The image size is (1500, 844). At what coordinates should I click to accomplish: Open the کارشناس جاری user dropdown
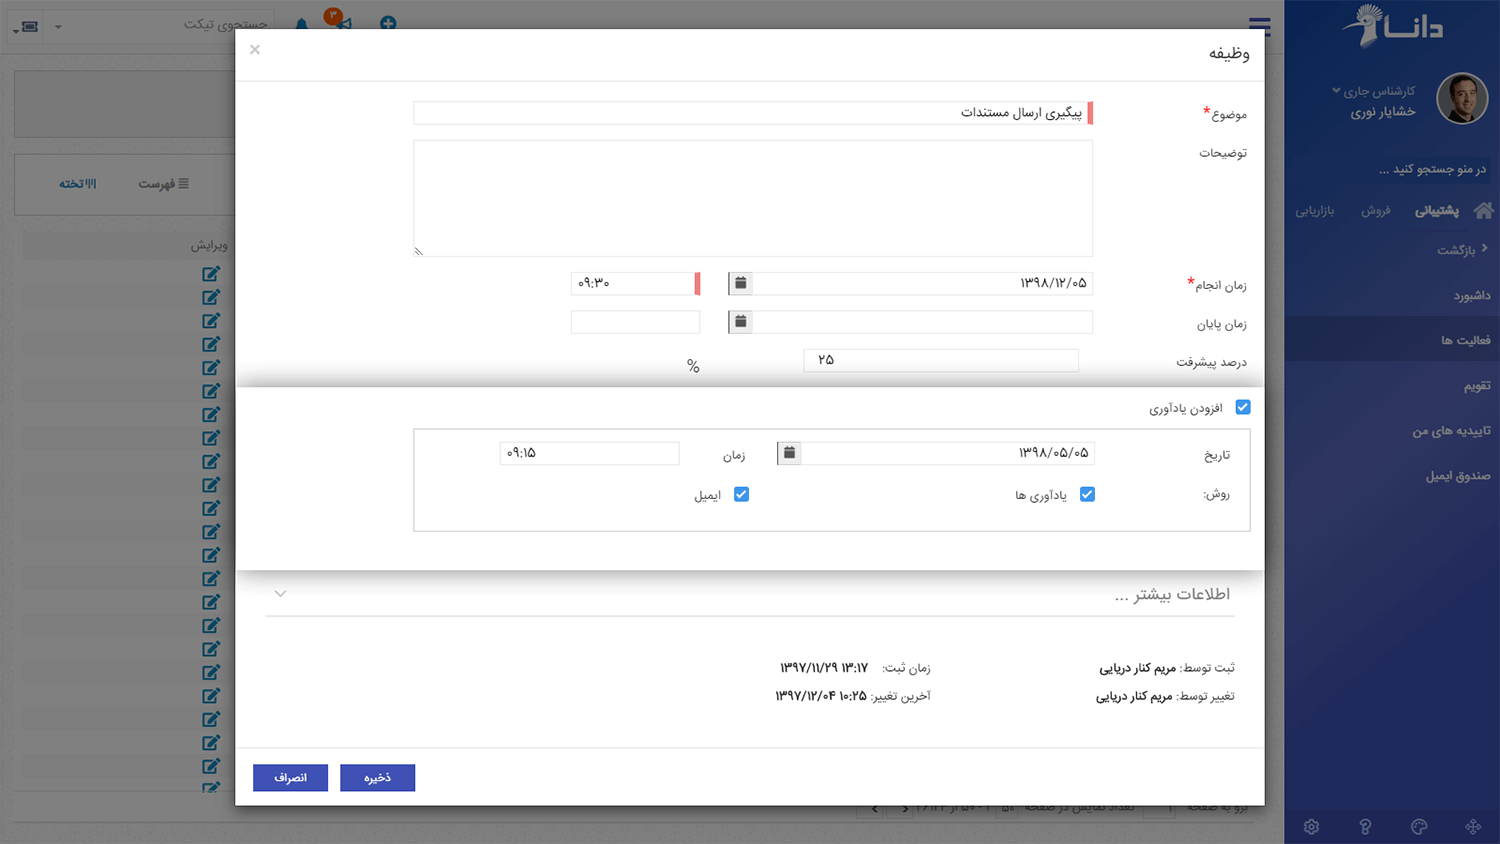point(1336,91)
